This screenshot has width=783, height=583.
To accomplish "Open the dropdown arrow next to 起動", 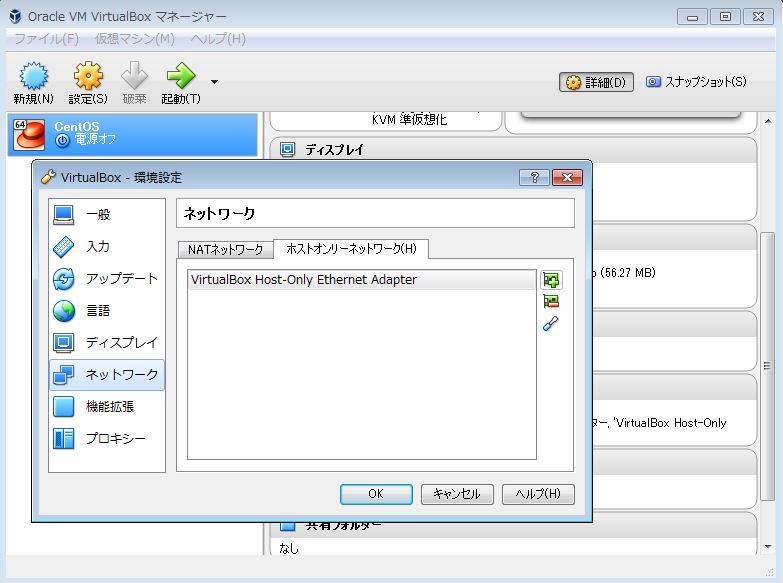I will pos(214,82).
